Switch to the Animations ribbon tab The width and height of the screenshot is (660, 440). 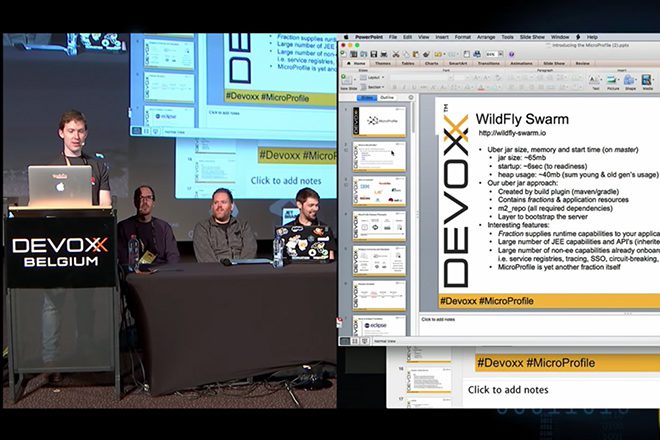pos(521,63)
